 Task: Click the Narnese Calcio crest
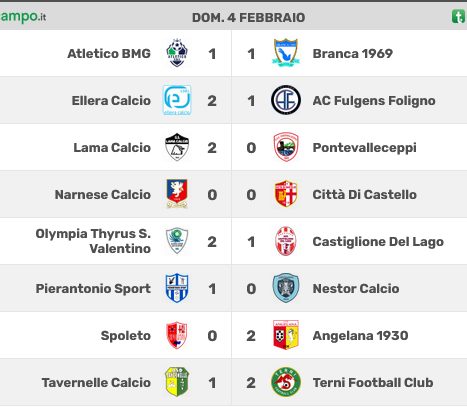point(177,194)
